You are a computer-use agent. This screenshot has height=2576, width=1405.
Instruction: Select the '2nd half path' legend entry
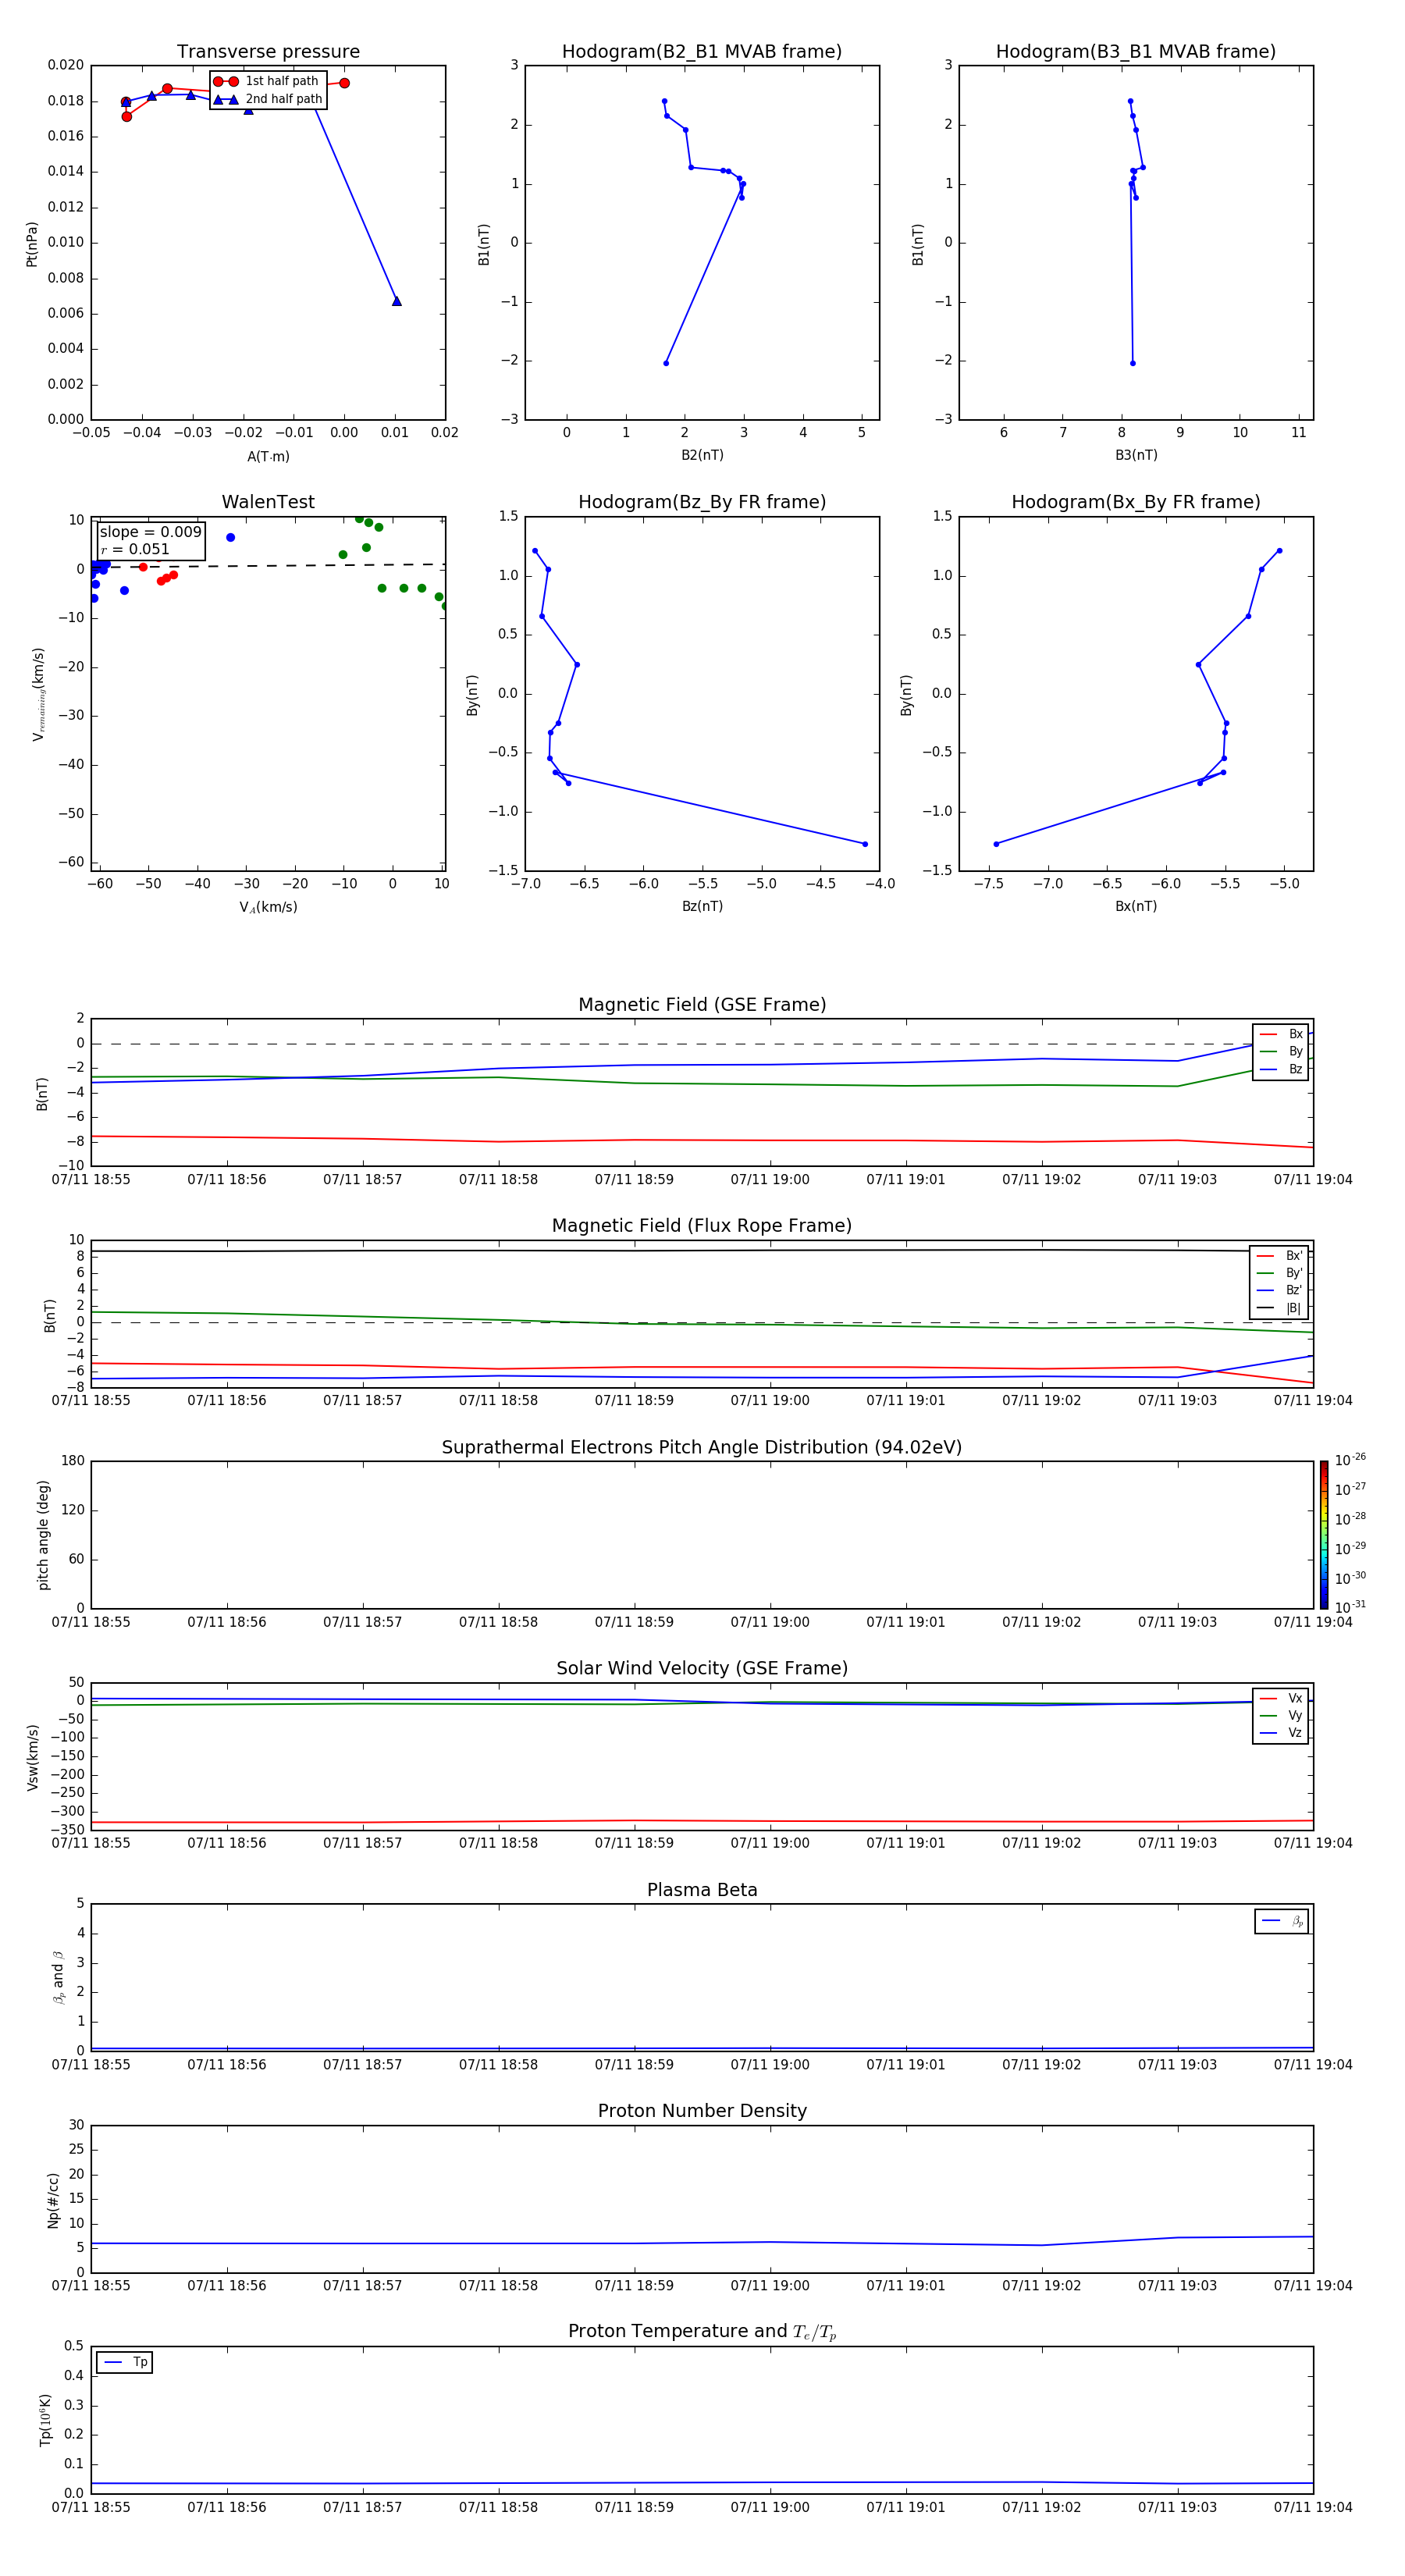coord(269,99)
